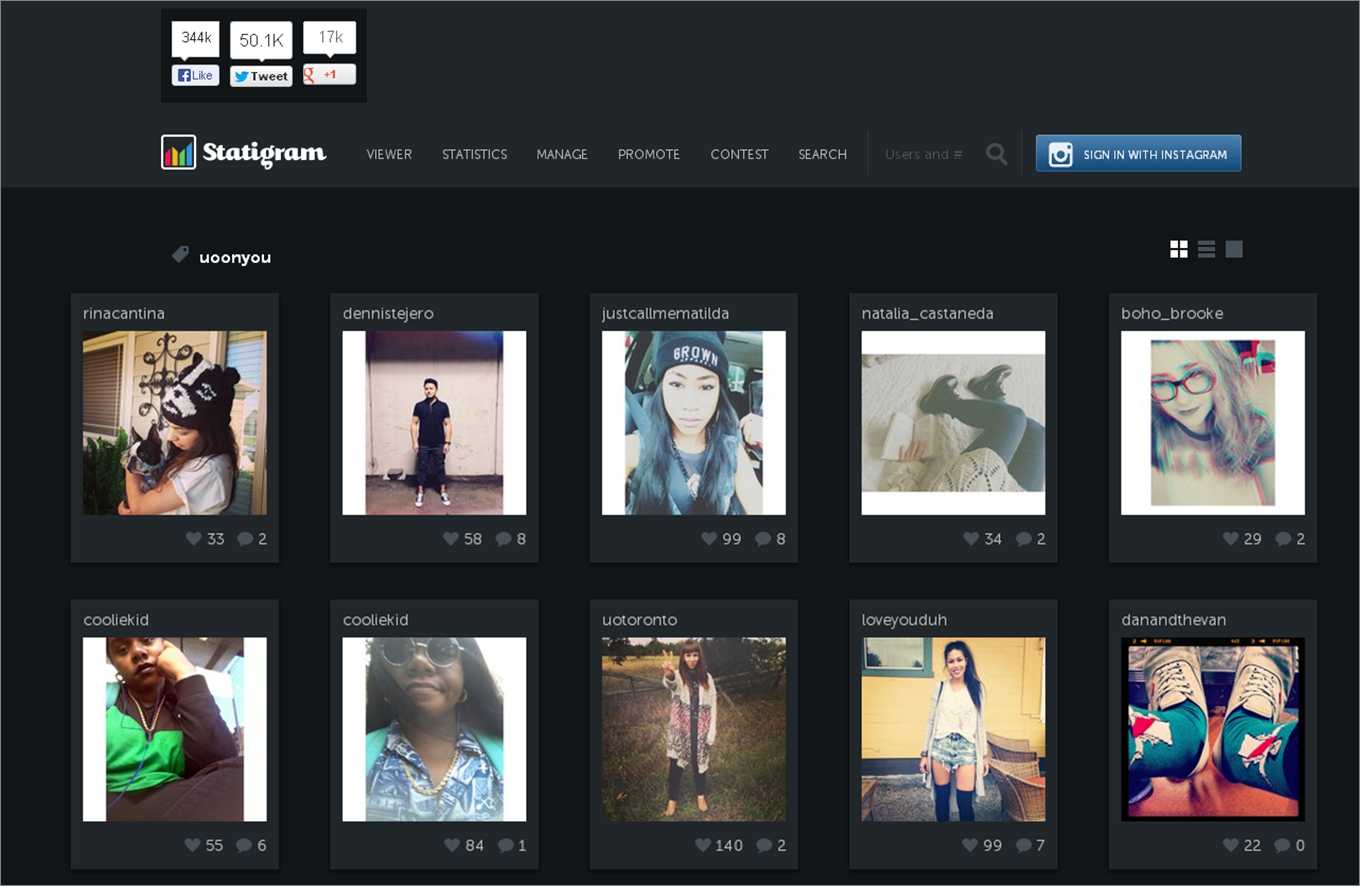Click heart icon on boho_brooke's post
This screenshot has height=886, width=1360.
[x=1231, y=538]
